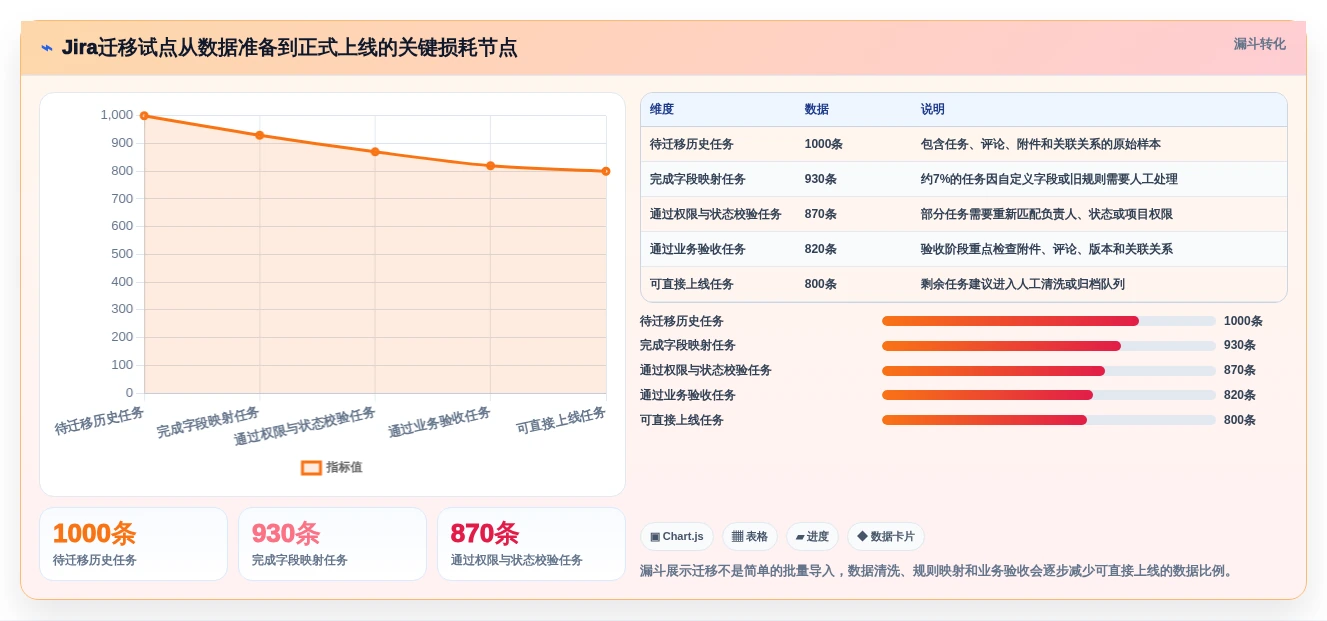This screenshot has width=1327, height=621.
Task: Click the 数据 column header
Action: point(817,109)
